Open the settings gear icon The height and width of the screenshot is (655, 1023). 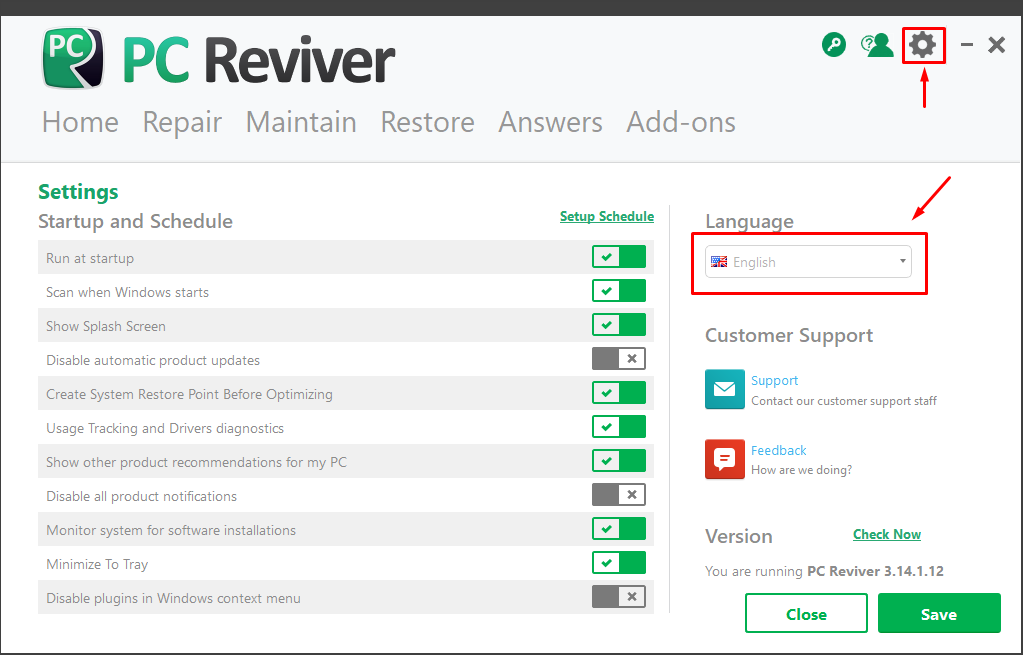point(923,45)
